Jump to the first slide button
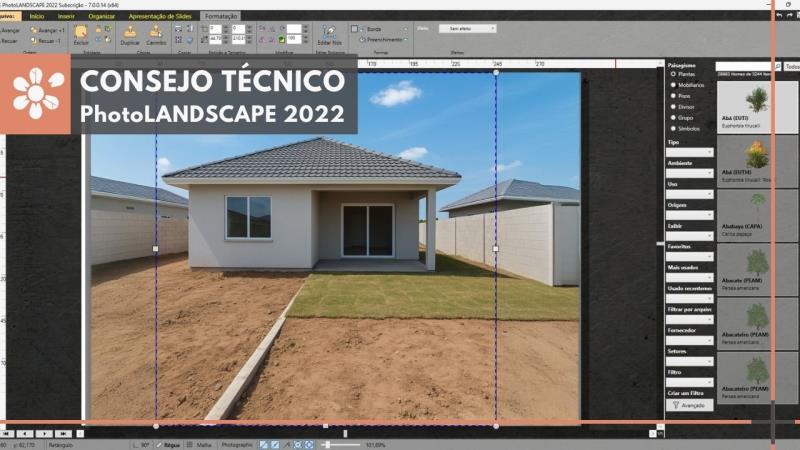 [7, 434]
